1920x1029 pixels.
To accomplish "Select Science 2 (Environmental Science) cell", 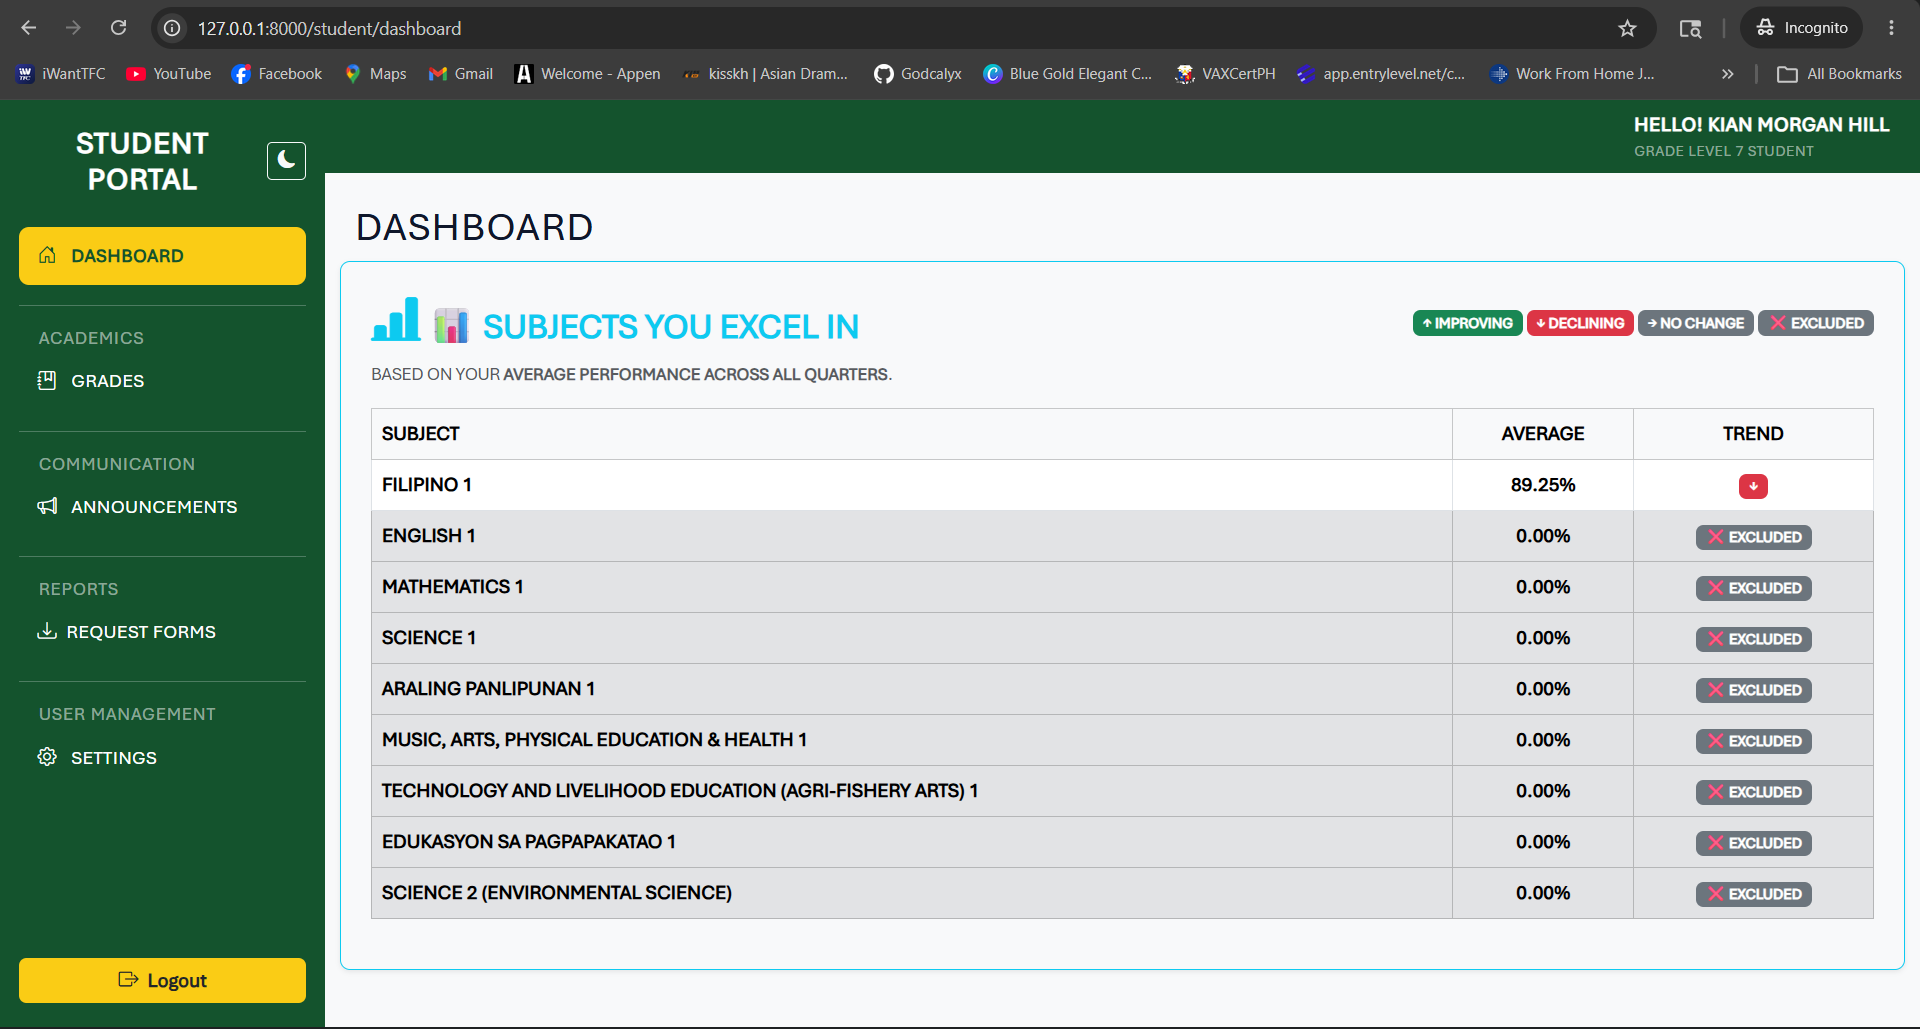I will click(x=911, y=893).
